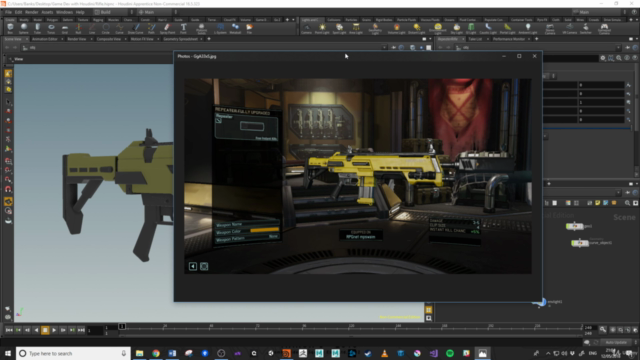
Task: Switch to the Take List tab
Action: (475, 39)
